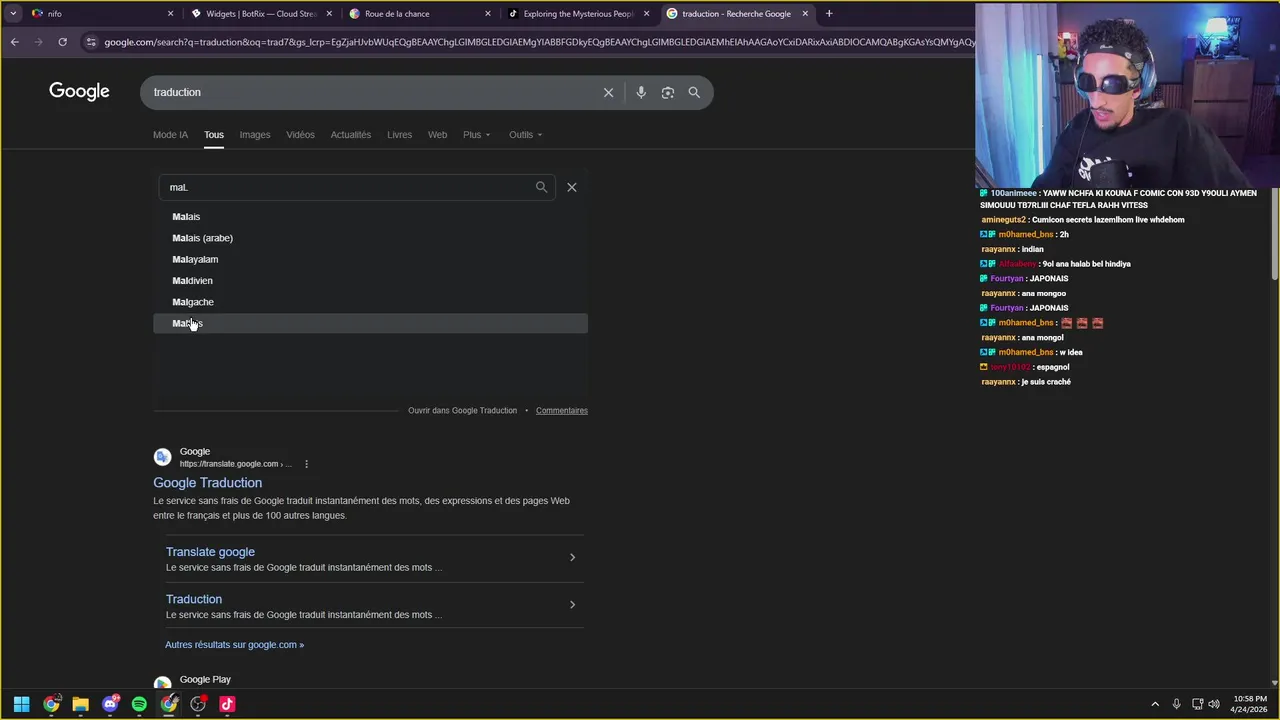This screenshot has height=720, width=1280.
Task: Select the Vidéos search tab
Action: coord(300,135)
